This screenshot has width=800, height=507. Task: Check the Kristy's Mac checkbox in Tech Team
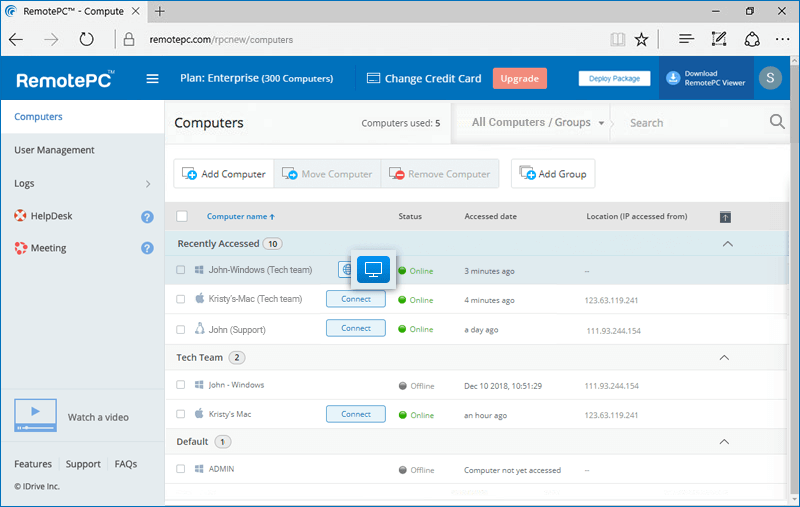(181, 414)
